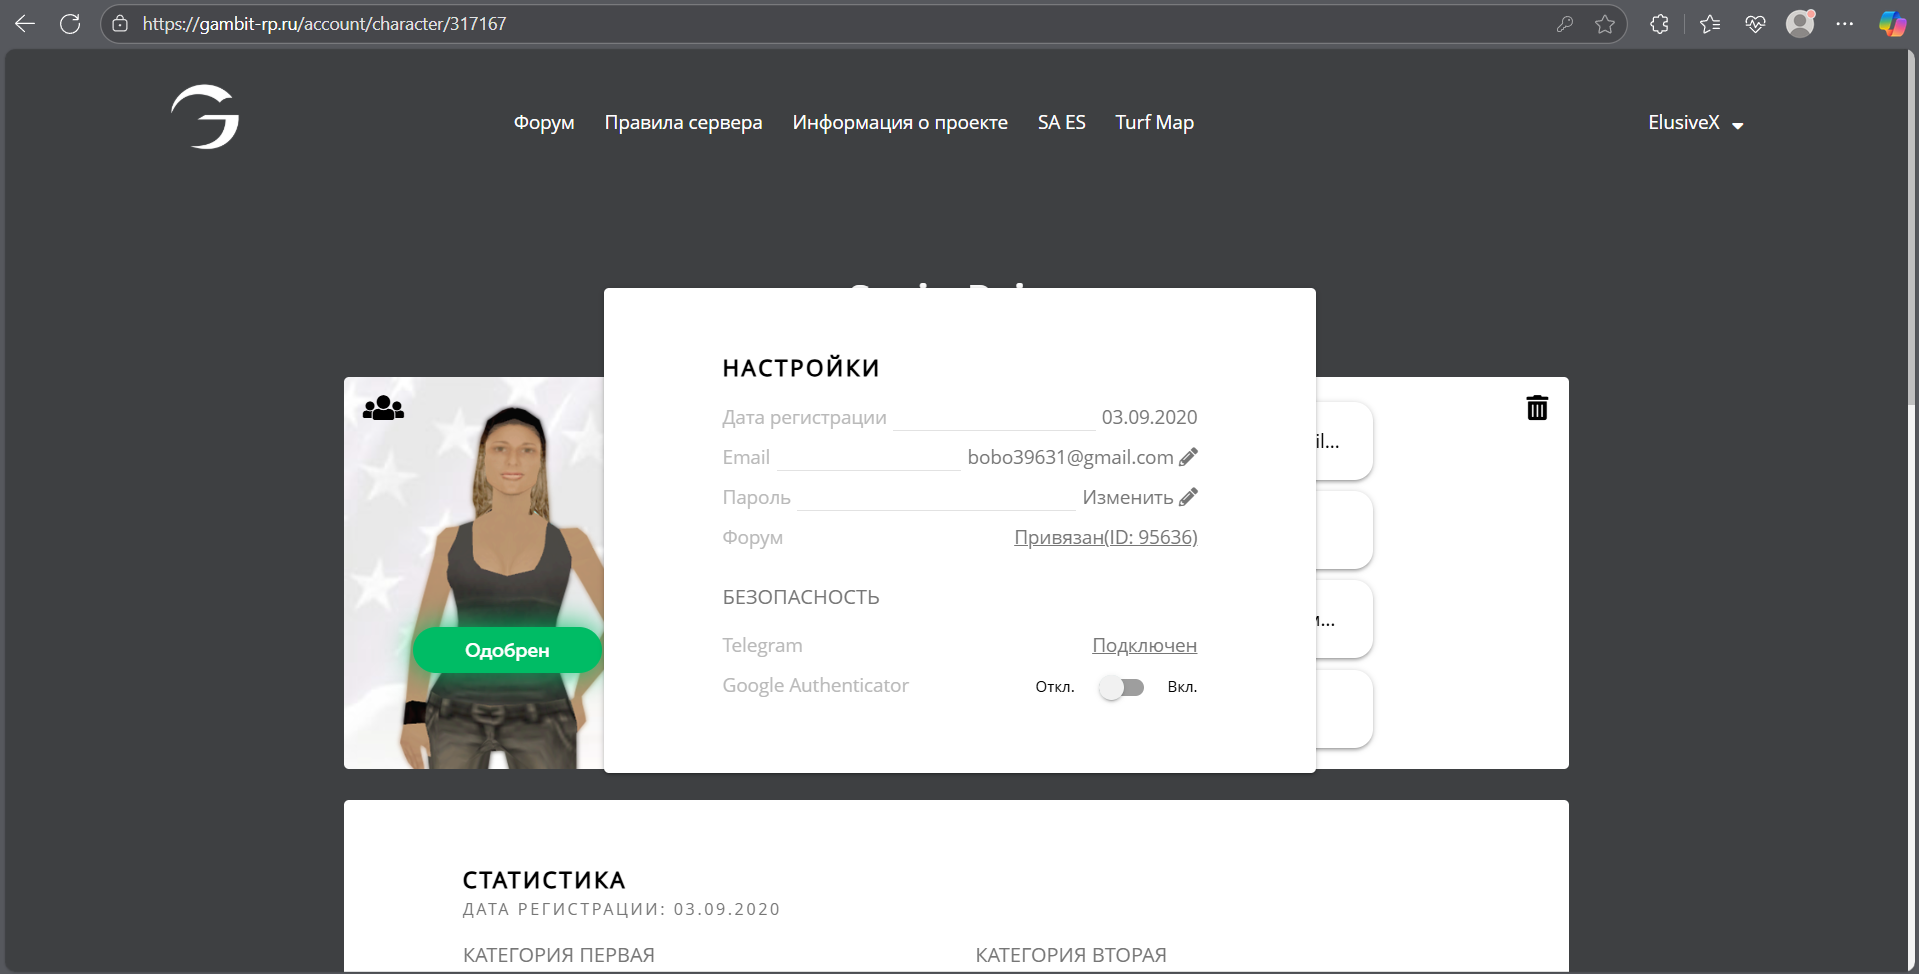Toggle Google Authenticator switch
The width and height of the screenshot is (1919, 974).
(1121, 687)
